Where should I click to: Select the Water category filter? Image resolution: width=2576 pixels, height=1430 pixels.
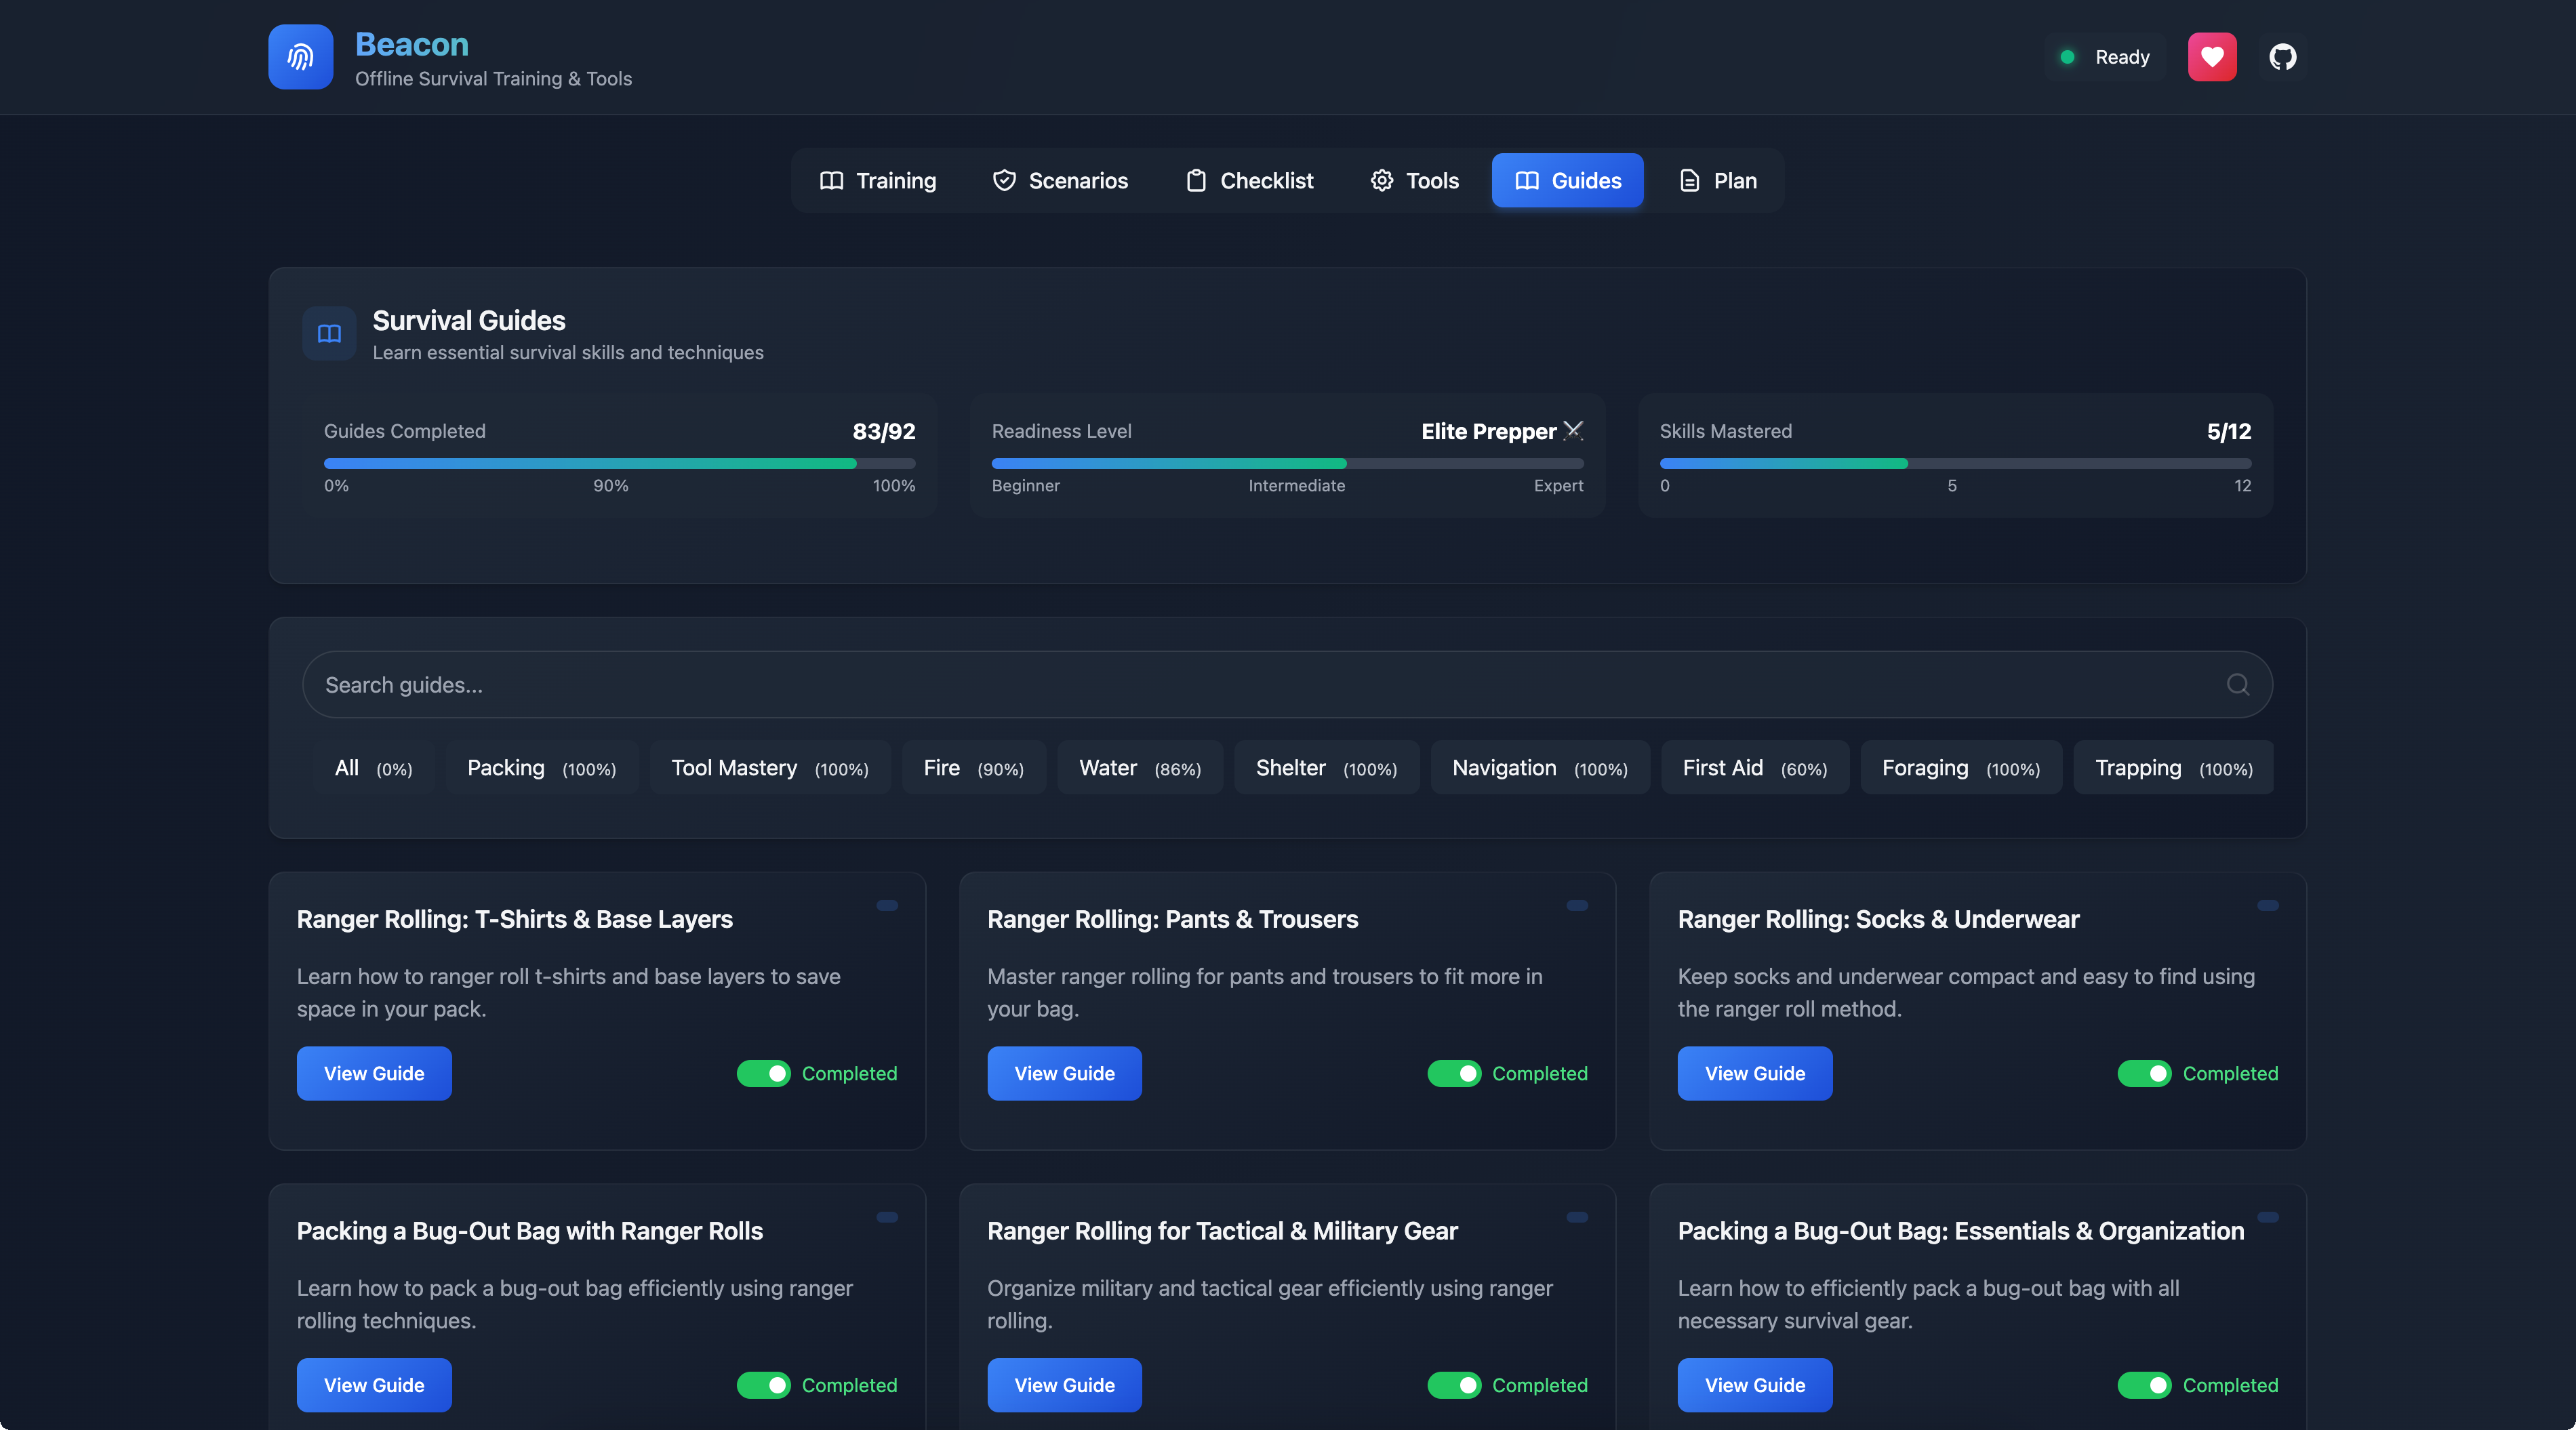pos(1139,768)
